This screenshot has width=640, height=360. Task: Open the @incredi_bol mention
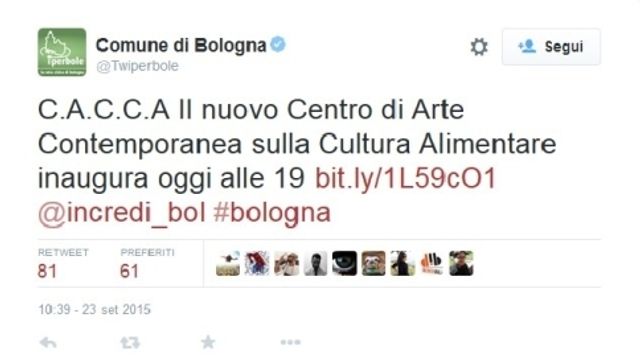tap(122, 213)
